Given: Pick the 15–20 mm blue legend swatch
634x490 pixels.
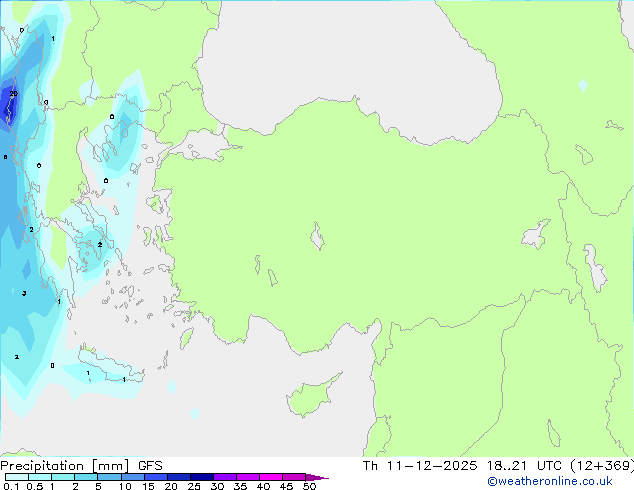Looking at the screenshot, I should 156,477.
